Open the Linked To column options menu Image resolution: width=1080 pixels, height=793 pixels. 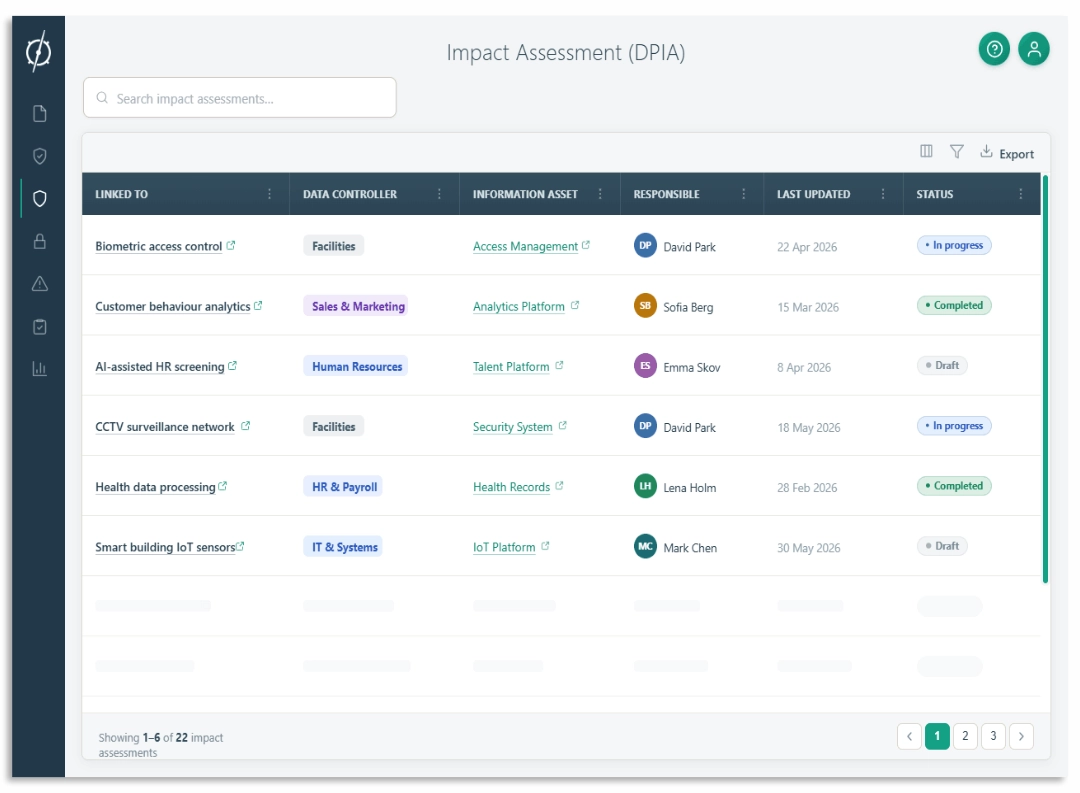point(269,194)
